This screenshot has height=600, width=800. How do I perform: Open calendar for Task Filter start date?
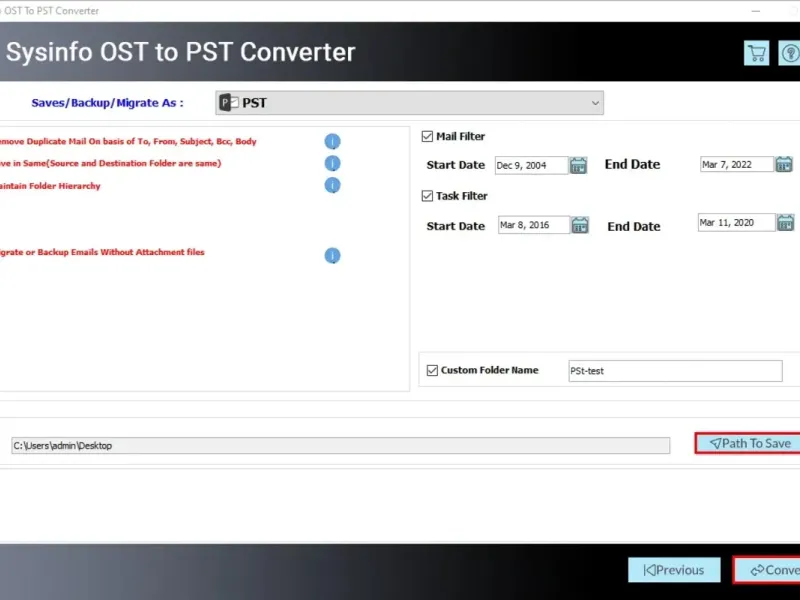tap(580, 225)
